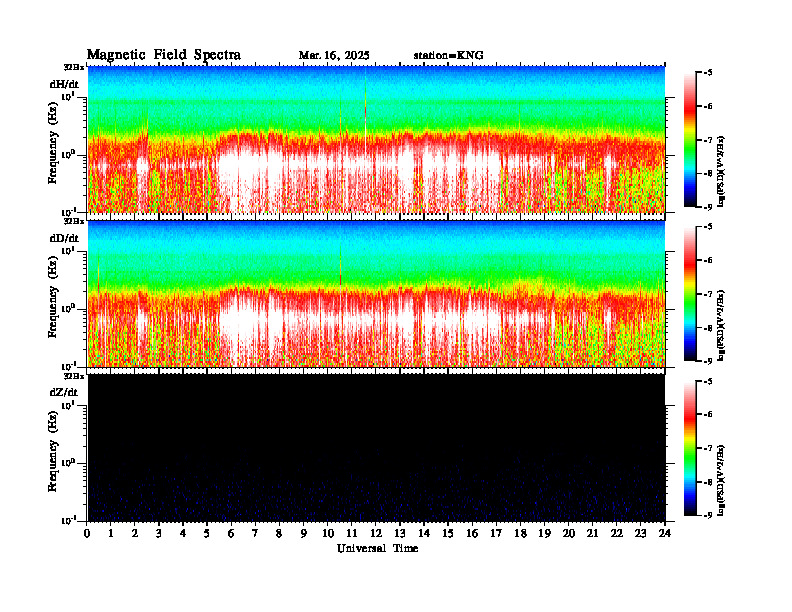
Task: Click the -9 value on dZ/dt color scale
Action: (708, 515)
